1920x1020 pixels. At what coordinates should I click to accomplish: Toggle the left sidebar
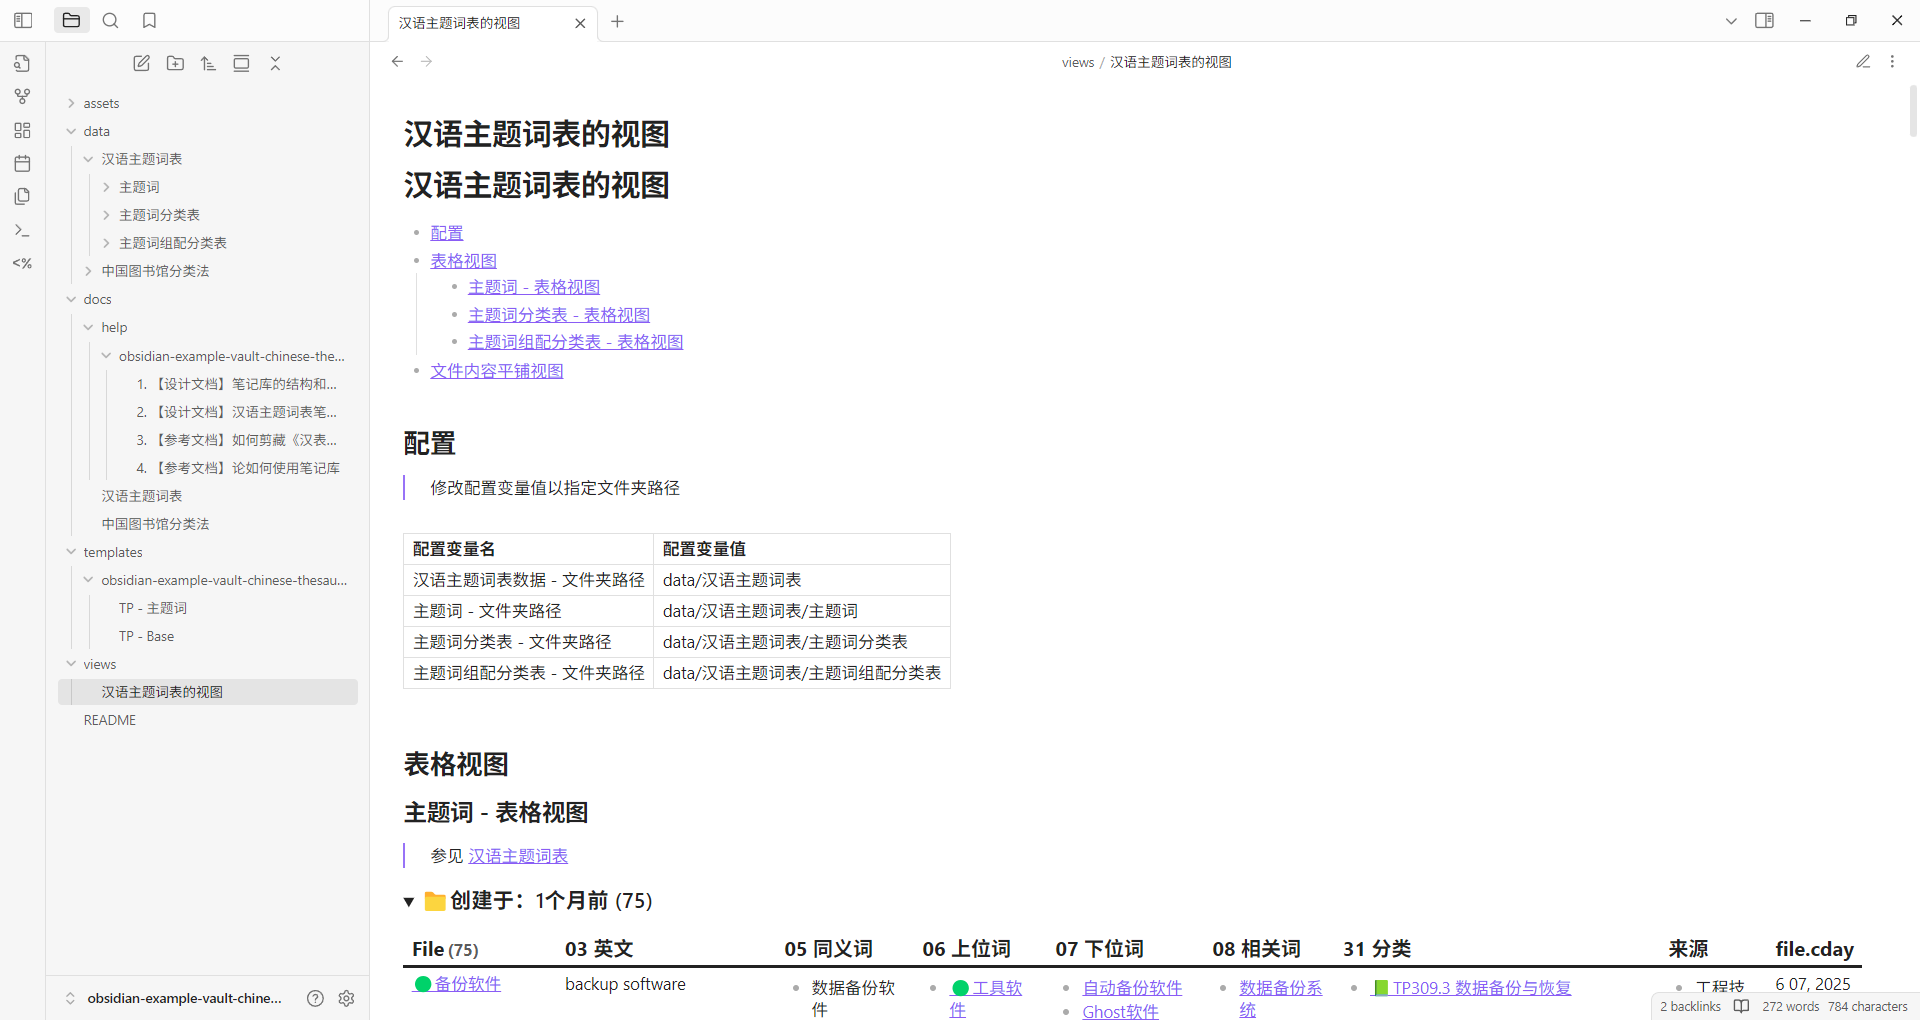tap(23, 20)
